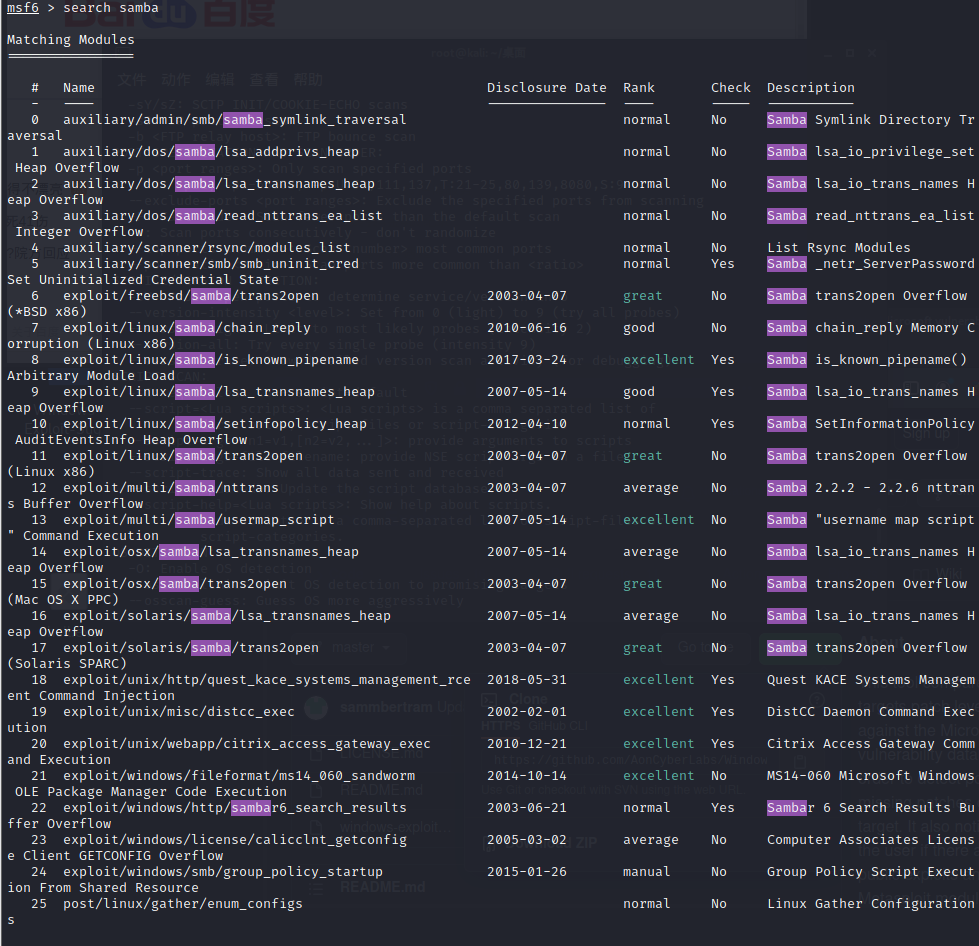Viewport: 979px width, 946px height.
Task: Click module auxiliary/dos/samba/lsa_transnames_heap
Action: pyautogui.click(x=219, y=184)
